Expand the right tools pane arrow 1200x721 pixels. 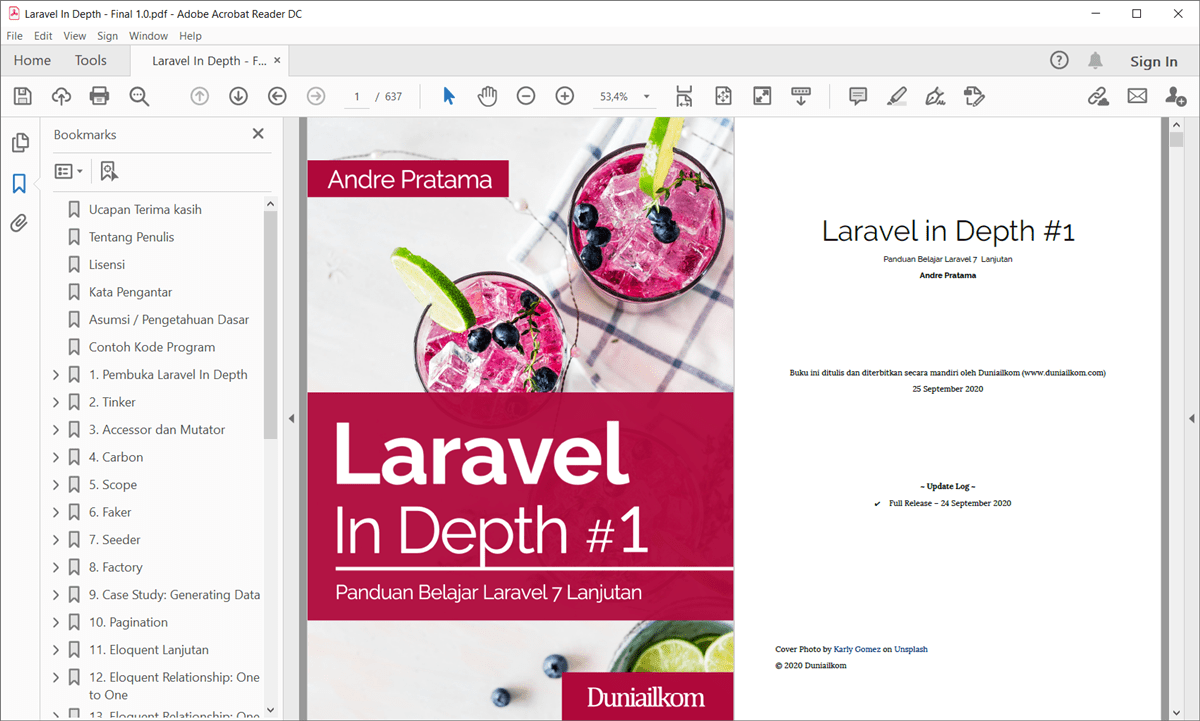1192,418
